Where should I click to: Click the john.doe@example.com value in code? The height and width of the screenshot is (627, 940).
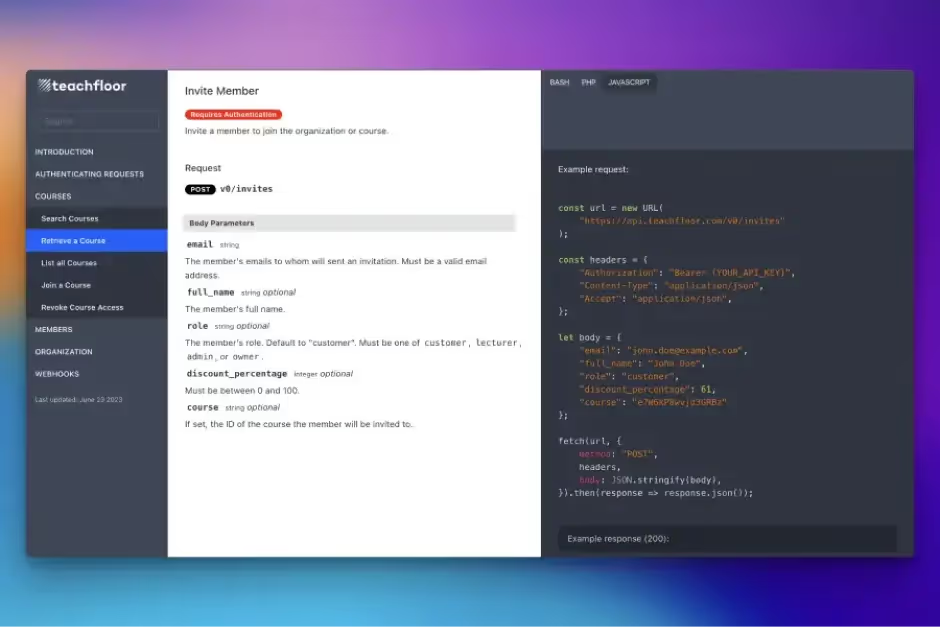tap(685, 351)
